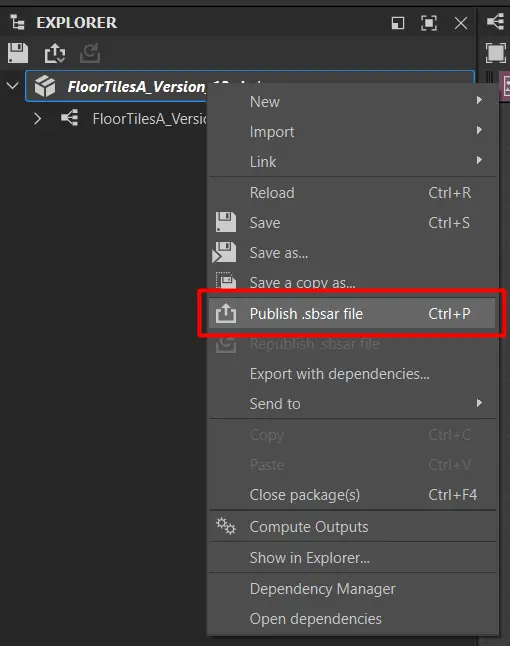Click the Ctrl+R shortcut label
Viewport: 510px width, 646px height.
pyautogui.click(x=449, y=192)
